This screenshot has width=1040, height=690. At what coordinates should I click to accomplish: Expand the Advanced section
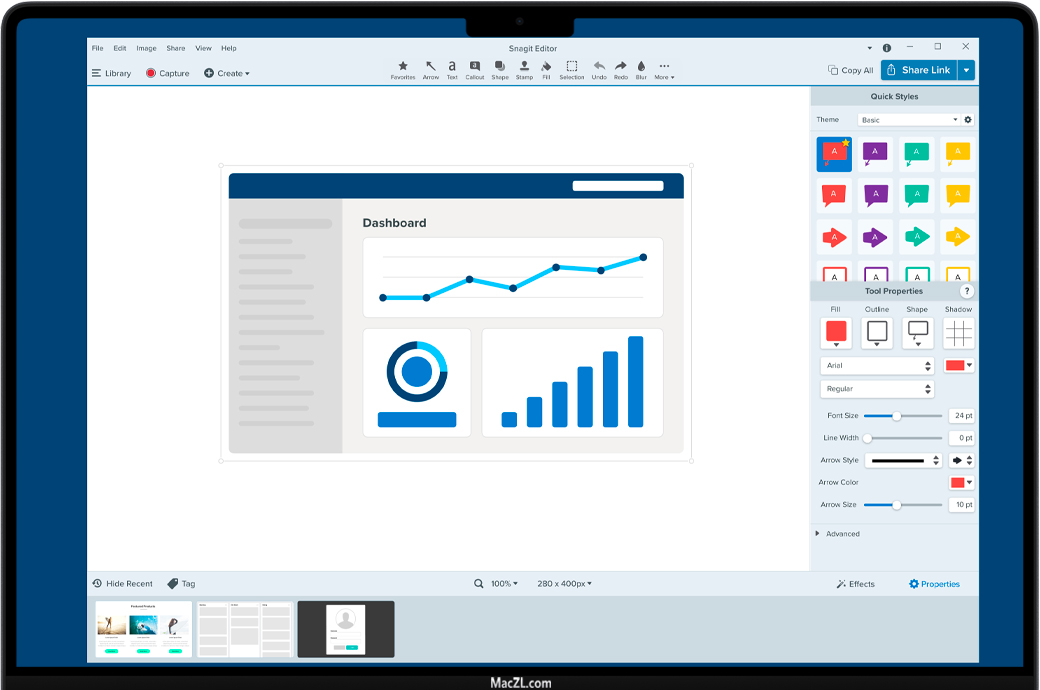838,533
